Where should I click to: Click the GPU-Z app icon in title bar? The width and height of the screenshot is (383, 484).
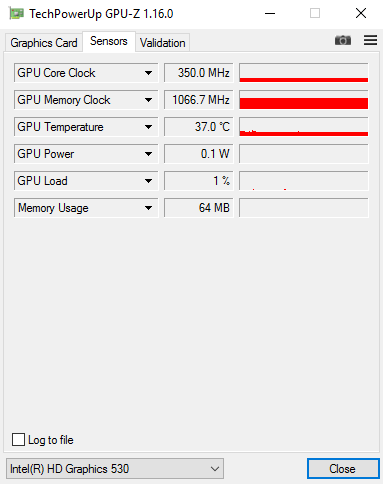point(16,14)
